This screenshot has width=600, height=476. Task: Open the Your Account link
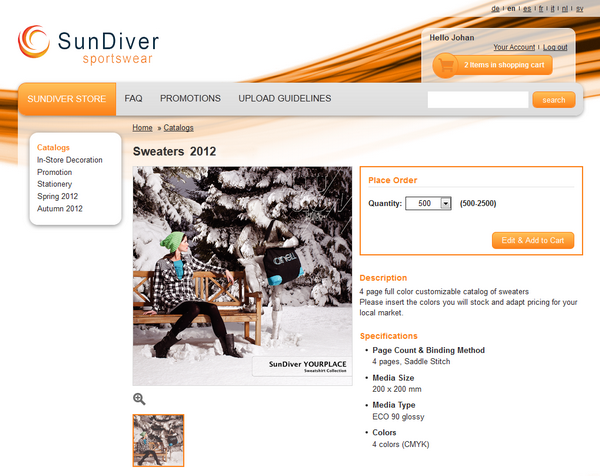pyautogui.click(x=514, y=47)
